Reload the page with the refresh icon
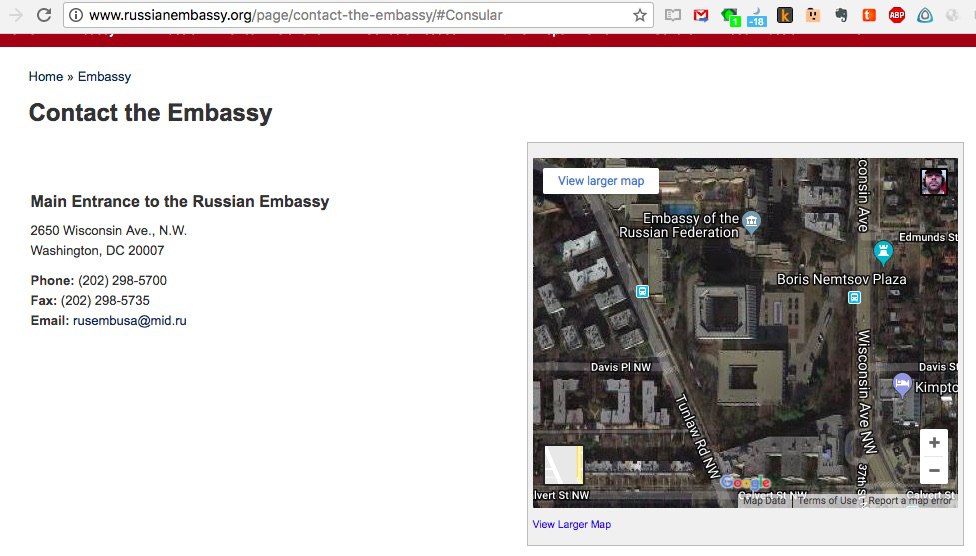The height and width of the screenshot is (556, 976). [44, 15]
